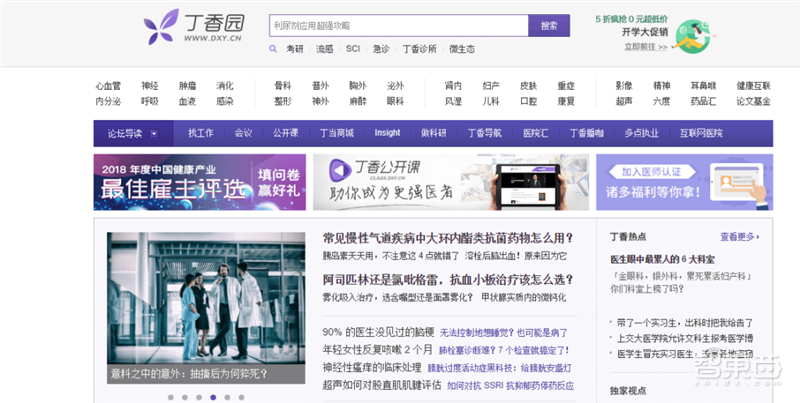Select 找工作 in the purple nav bar

pyautogui.click(x=201, y=133)
